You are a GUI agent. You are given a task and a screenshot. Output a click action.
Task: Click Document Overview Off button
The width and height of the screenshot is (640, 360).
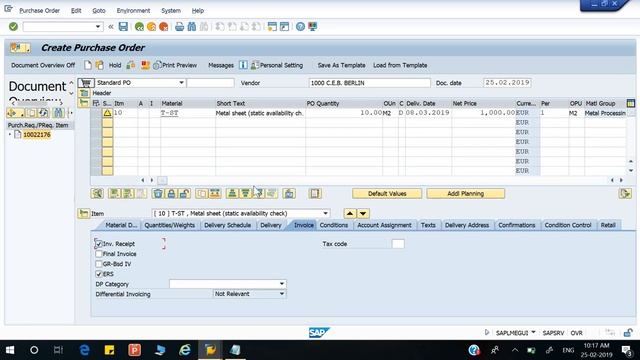point(43,65)
